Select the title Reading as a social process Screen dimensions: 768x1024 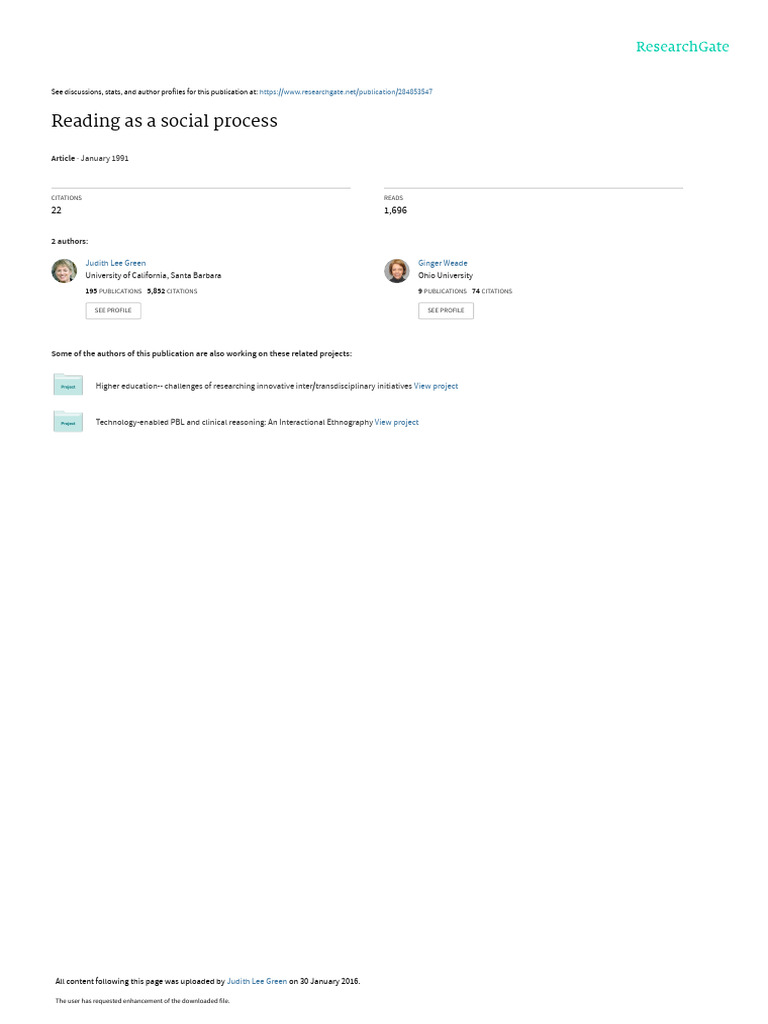point(165,121)
